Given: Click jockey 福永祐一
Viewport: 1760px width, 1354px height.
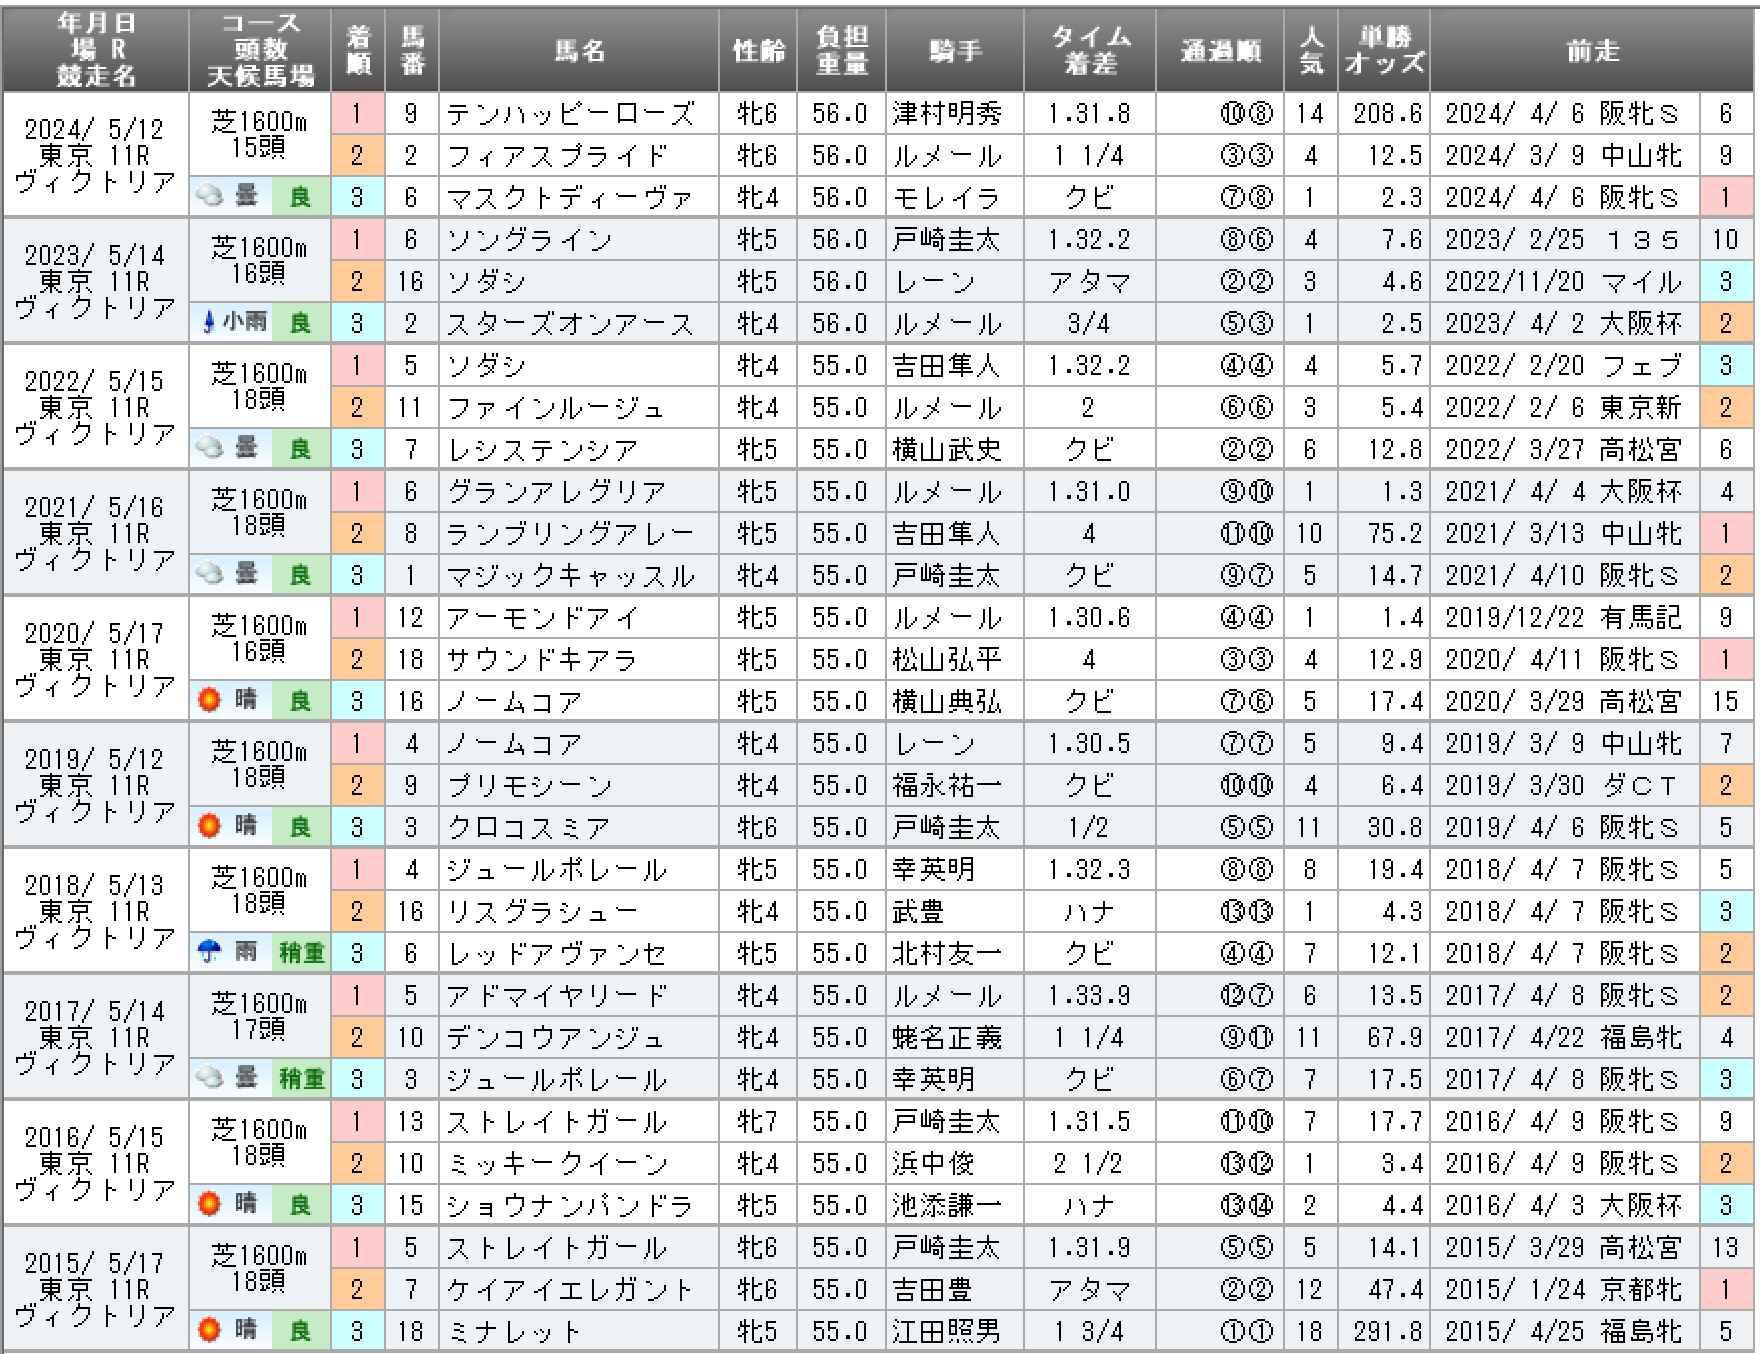Looking at the screenshot, I should [x=947, y=786].
